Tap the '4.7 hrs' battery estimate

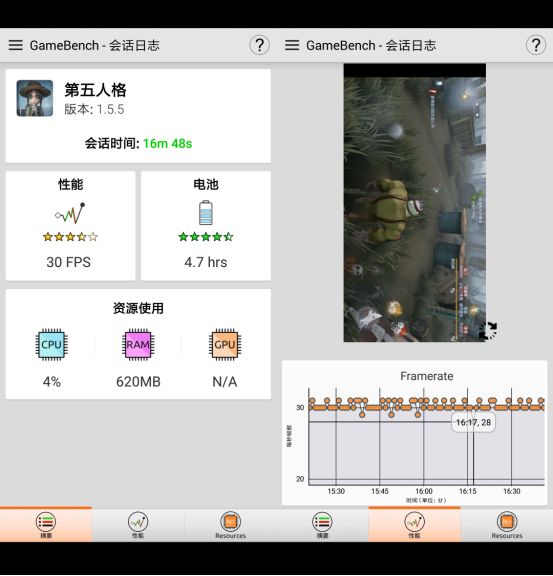205,262
